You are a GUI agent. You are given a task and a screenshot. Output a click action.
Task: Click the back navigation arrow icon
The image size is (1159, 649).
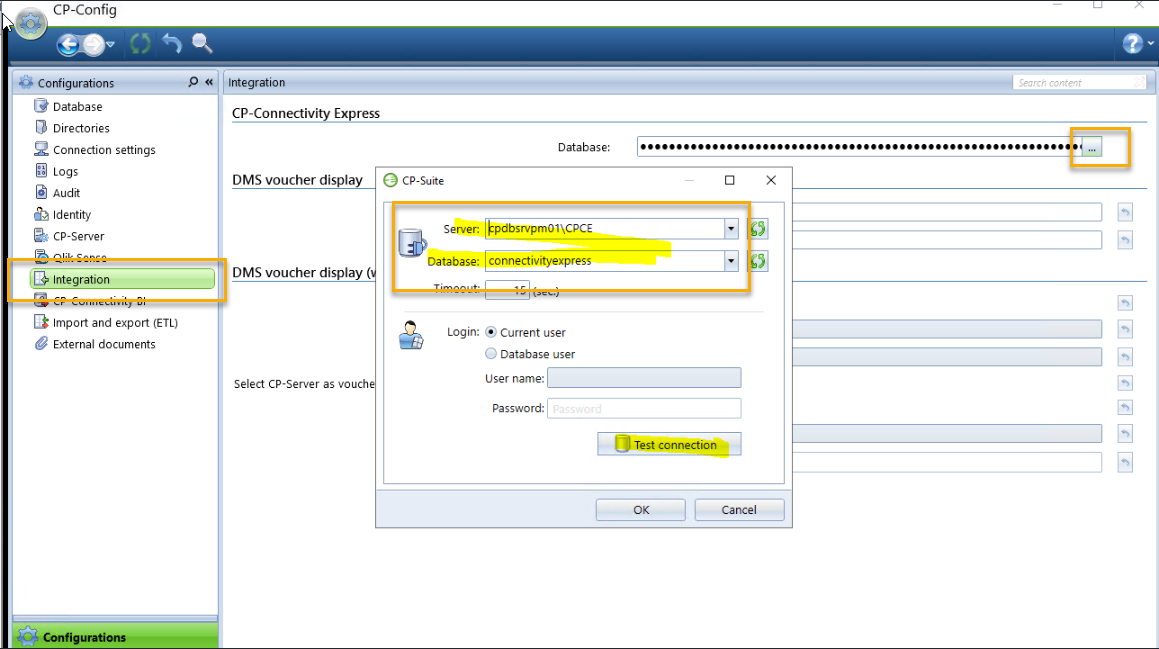point(68,44)
